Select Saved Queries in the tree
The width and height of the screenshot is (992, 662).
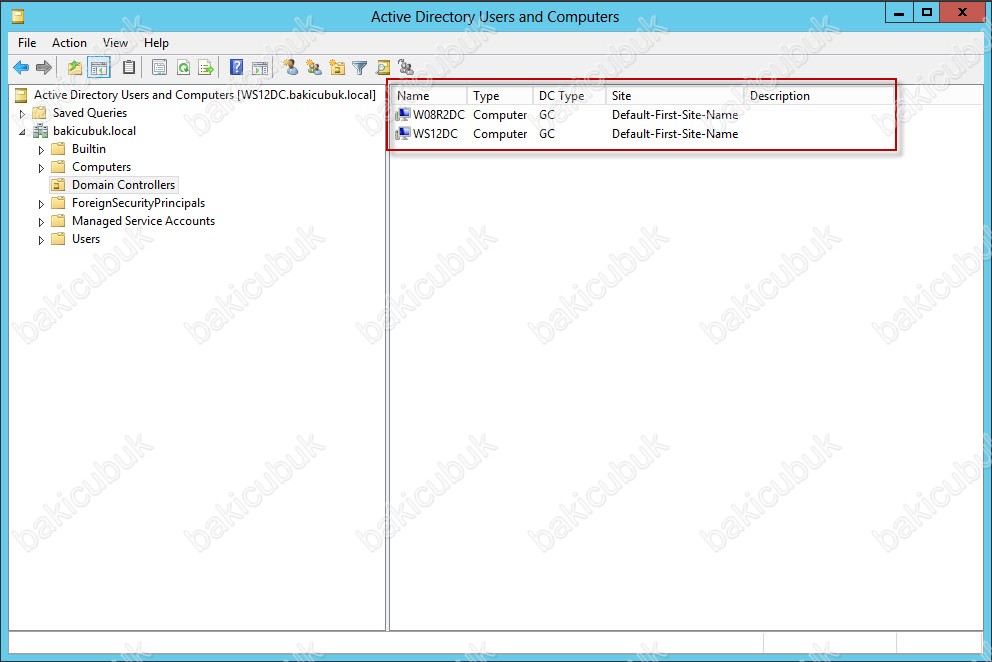pos(90,113)
